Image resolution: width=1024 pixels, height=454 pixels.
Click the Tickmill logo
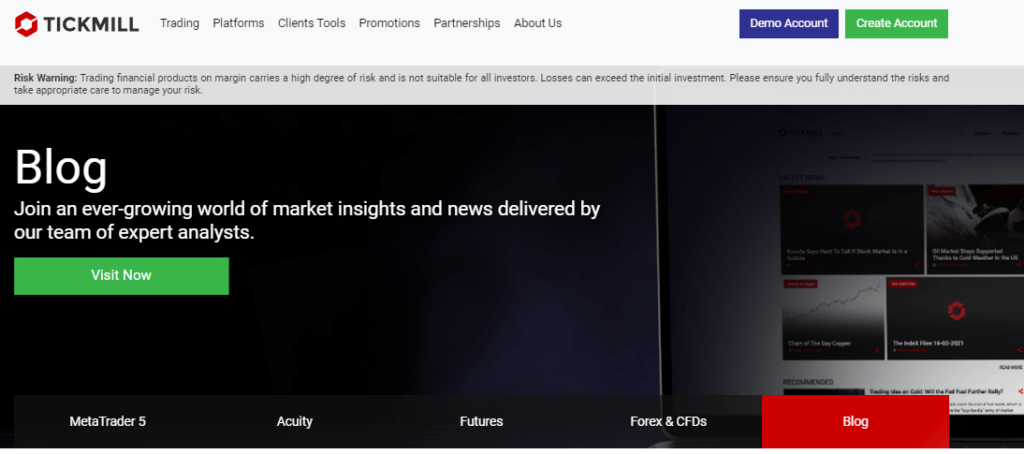(x=76, y=24)
